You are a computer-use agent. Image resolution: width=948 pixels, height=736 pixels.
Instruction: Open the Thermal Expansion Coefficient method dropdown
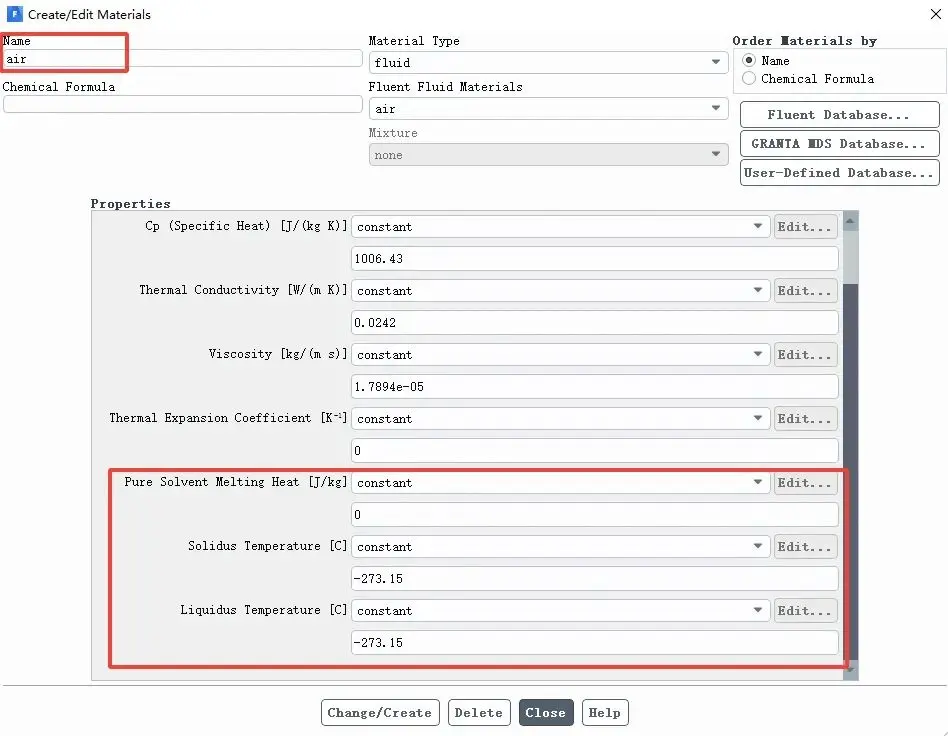560,418
